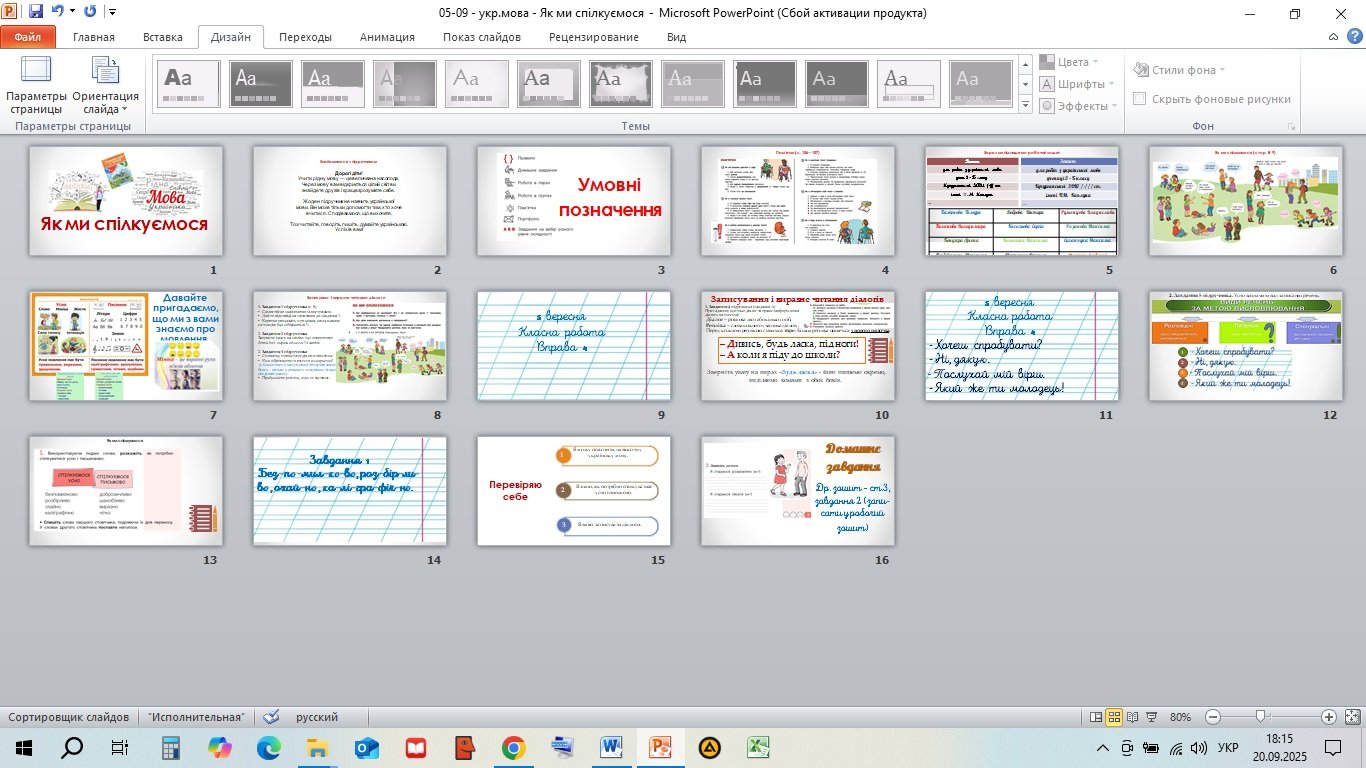1366x768 pixels.
Task: Click the zoom slider handle
Action: click(1262, 717)
